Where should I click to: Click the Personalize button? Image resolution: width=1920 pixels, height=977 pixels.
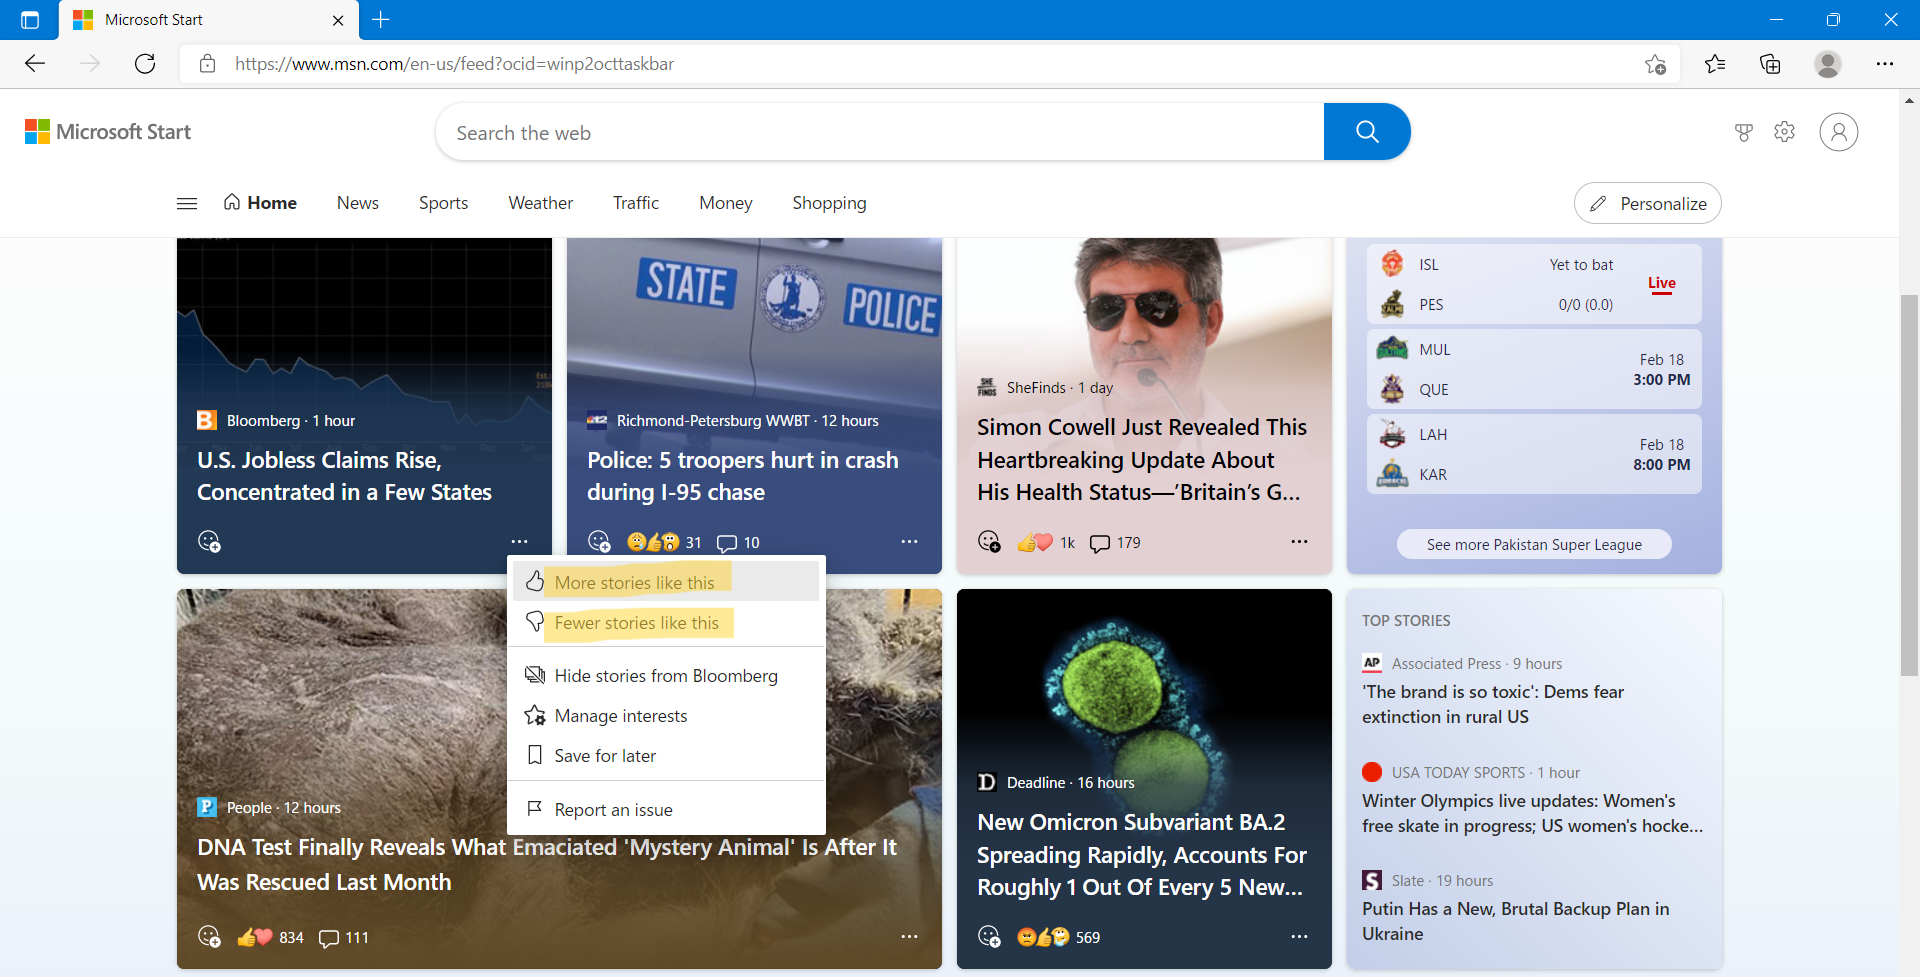(1647, 202)
